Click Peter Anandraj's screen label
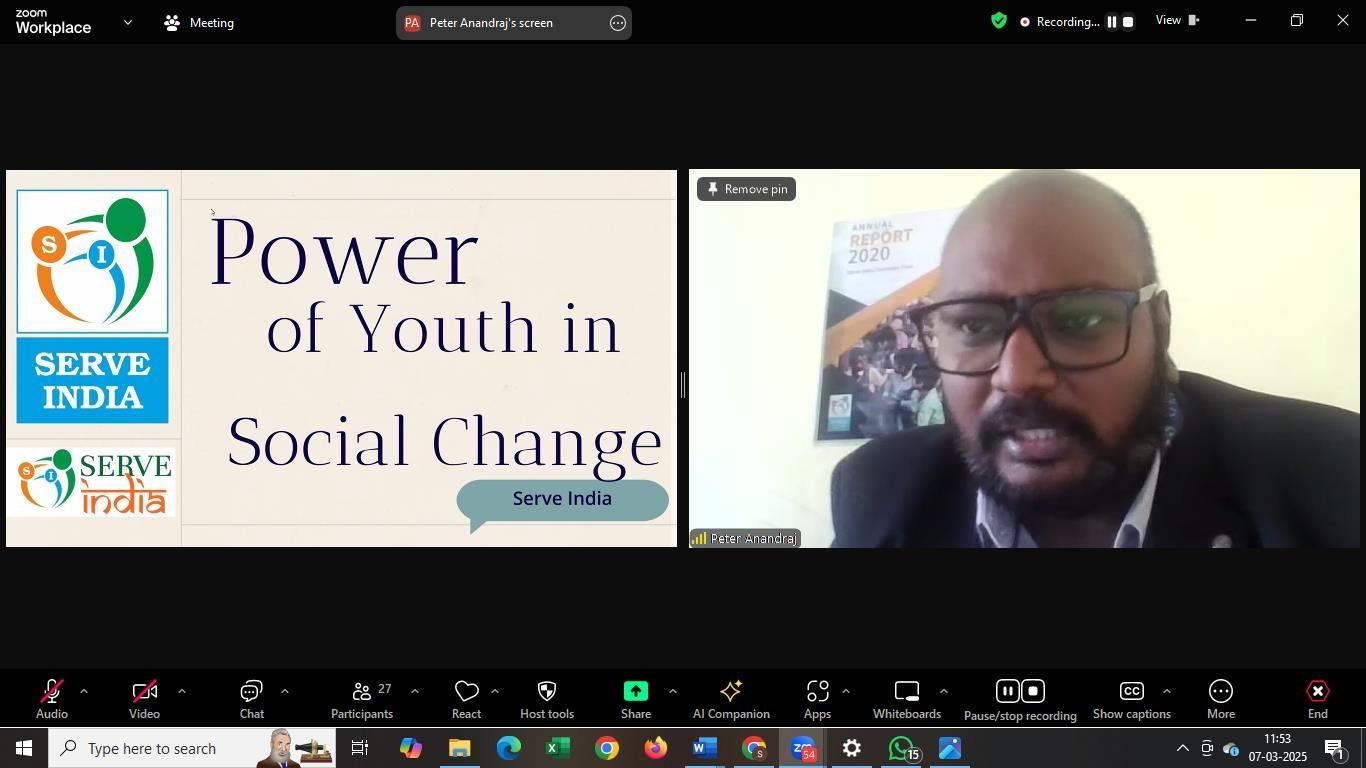 pos(491,23)
